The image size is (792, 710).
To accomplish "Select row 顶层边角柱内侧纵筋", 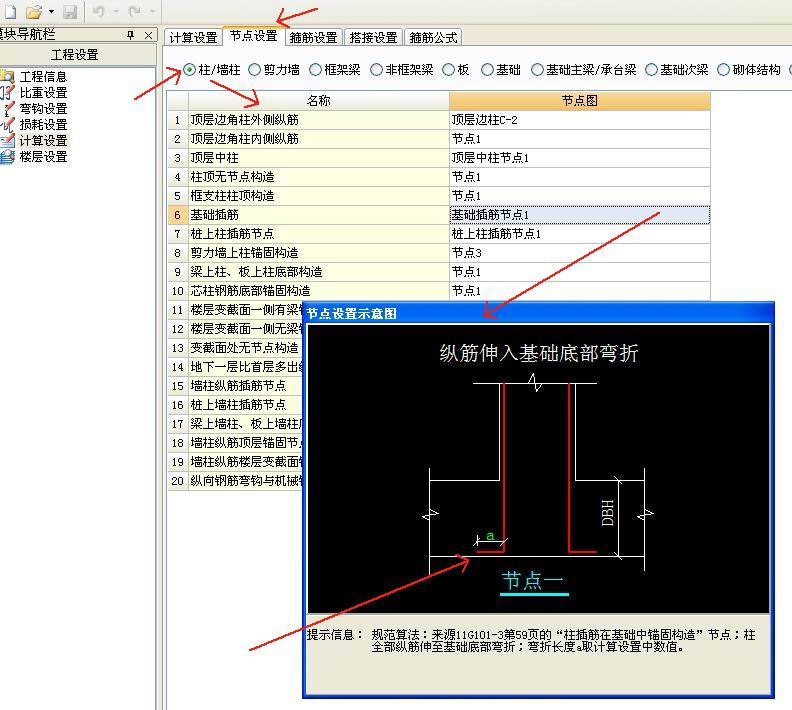I will pyautogui.click(x=319, y=139).
